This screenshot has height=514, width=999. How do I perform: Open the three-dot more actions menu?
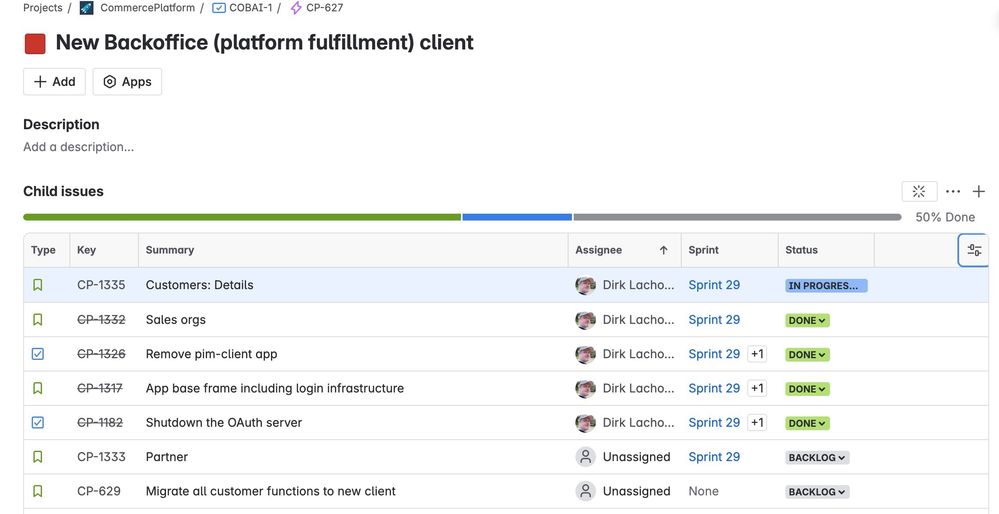pyautogui.click(x=953, y=191)
